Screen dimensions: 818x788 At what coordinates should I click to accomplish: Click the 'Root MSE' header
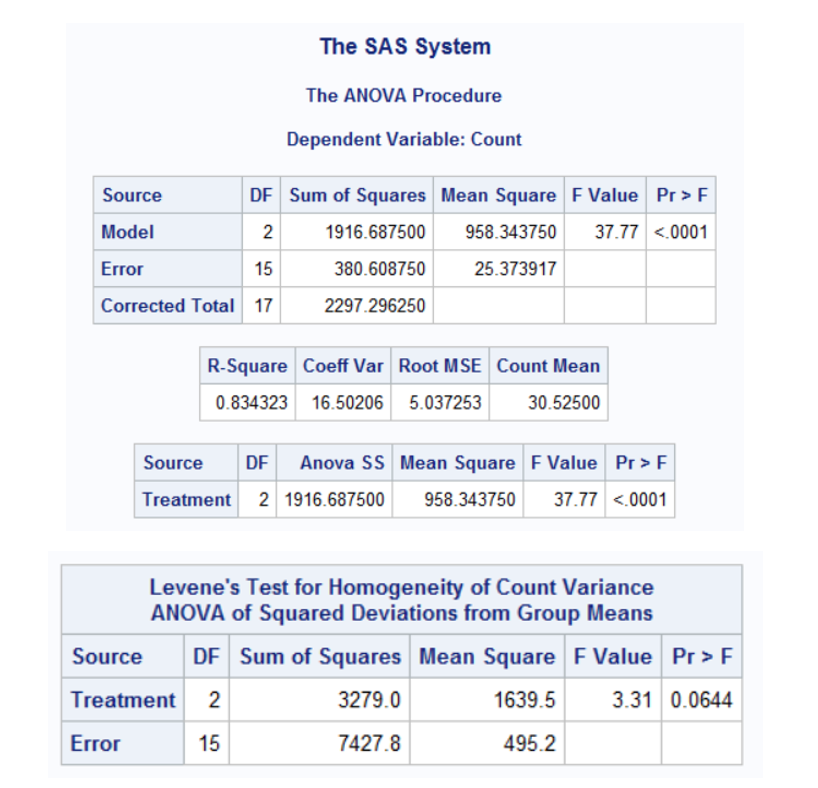coord(440,366)
